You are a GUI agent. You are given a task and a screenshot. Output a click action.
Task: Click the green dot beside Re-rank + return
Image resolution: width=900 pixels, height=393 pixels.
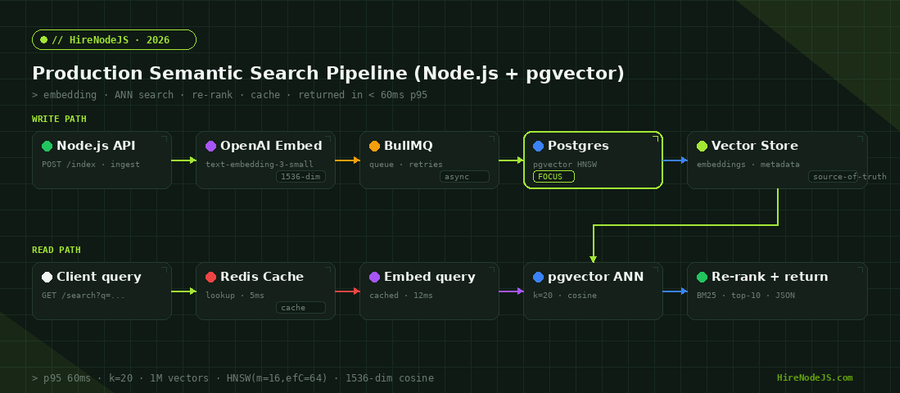tap(702, 277)
